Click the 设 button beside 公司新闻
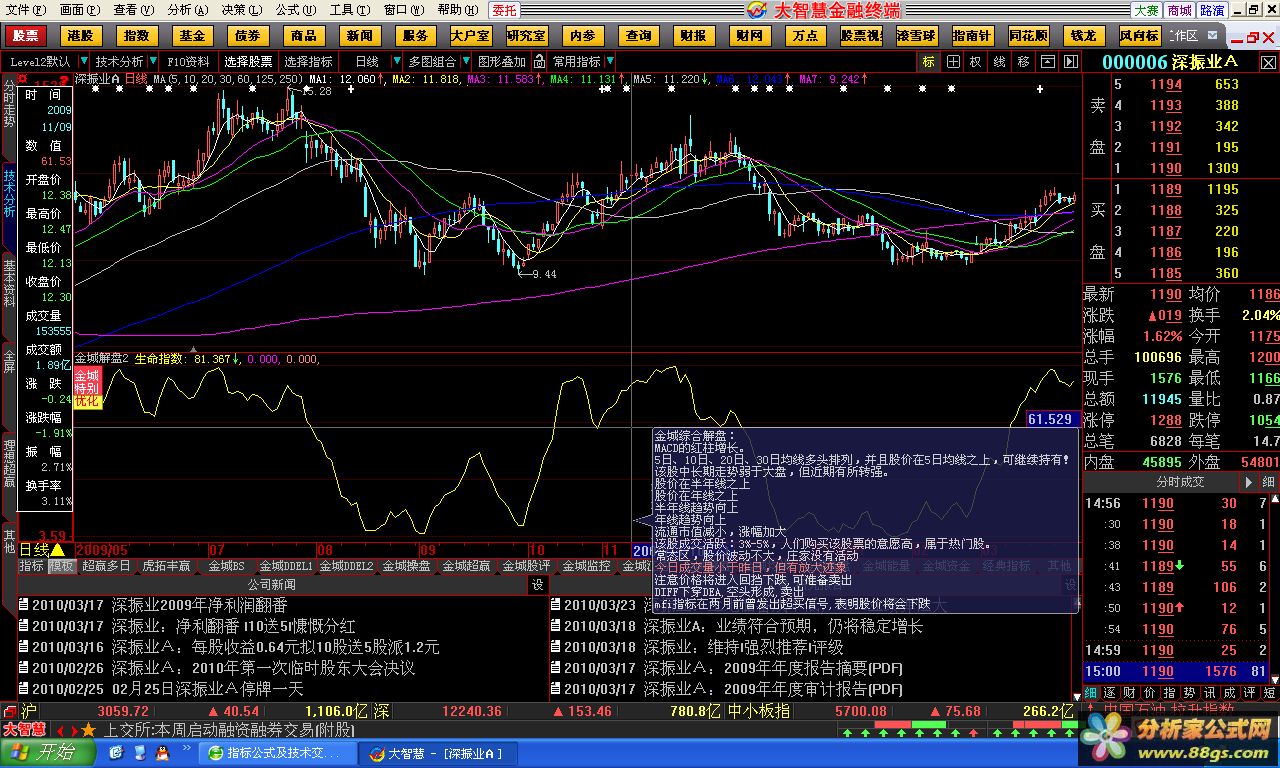Image resolution: width=1280 pixels, height=768 pixels. (537, 585)
